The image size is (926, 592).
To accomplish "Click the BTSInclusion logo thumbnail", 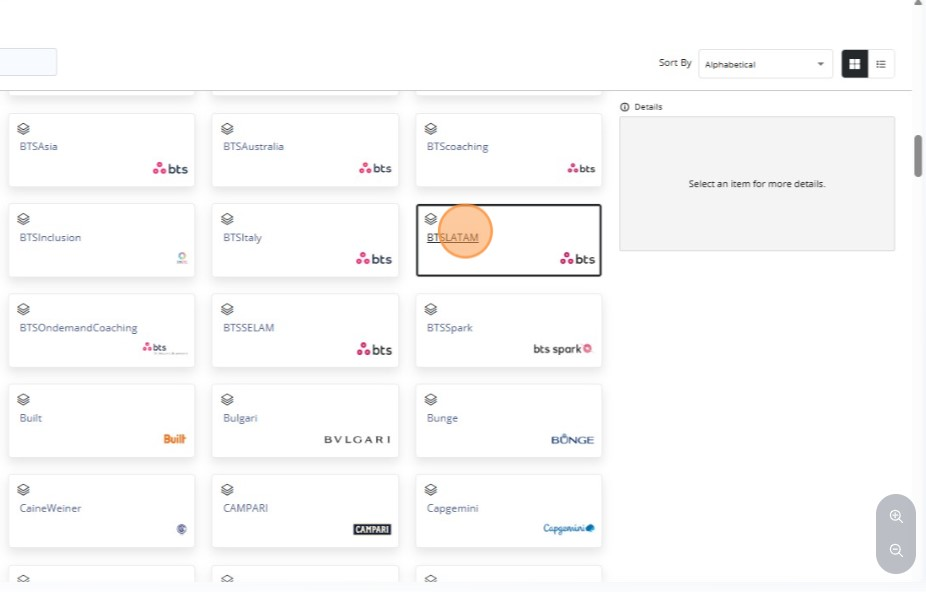I will 182,258.
